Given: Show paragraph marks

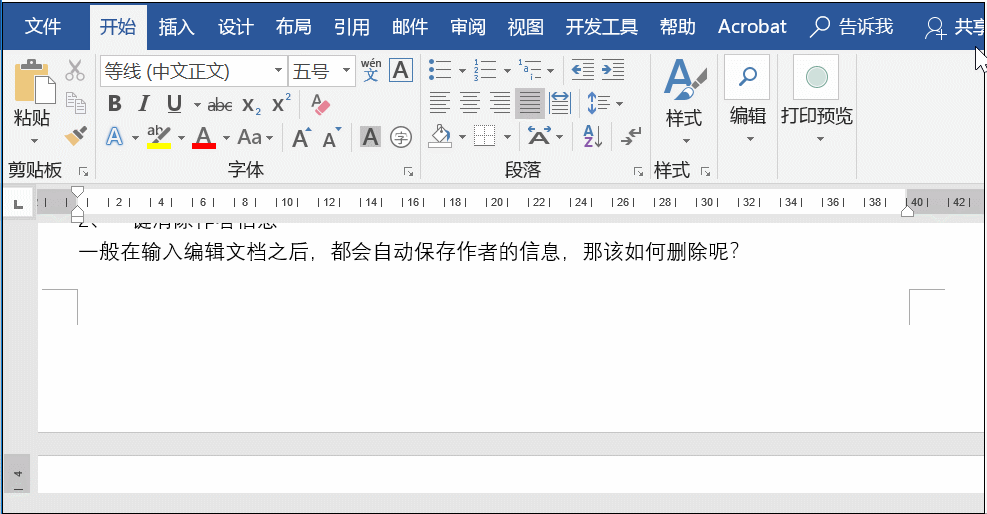Looking at the screenshot, I should tap(630, 136).
